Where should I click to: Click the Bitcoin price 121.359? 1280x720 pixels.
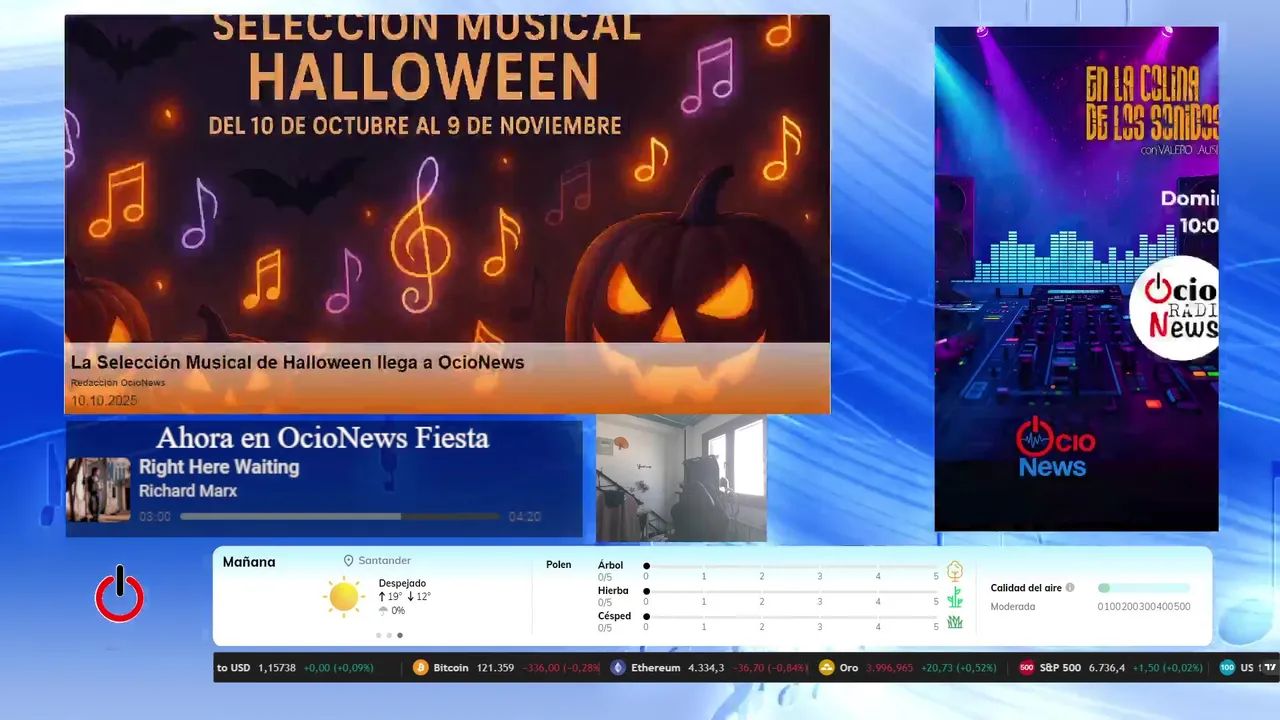click(496, 668)
